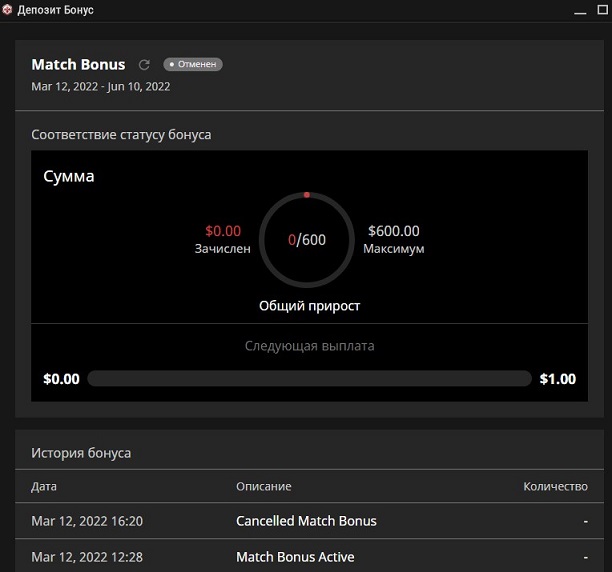The width and height of the screenshot is (612, 572).
Task: Click the refresh icon beside Match Bonus
Action: pos(144,65)
